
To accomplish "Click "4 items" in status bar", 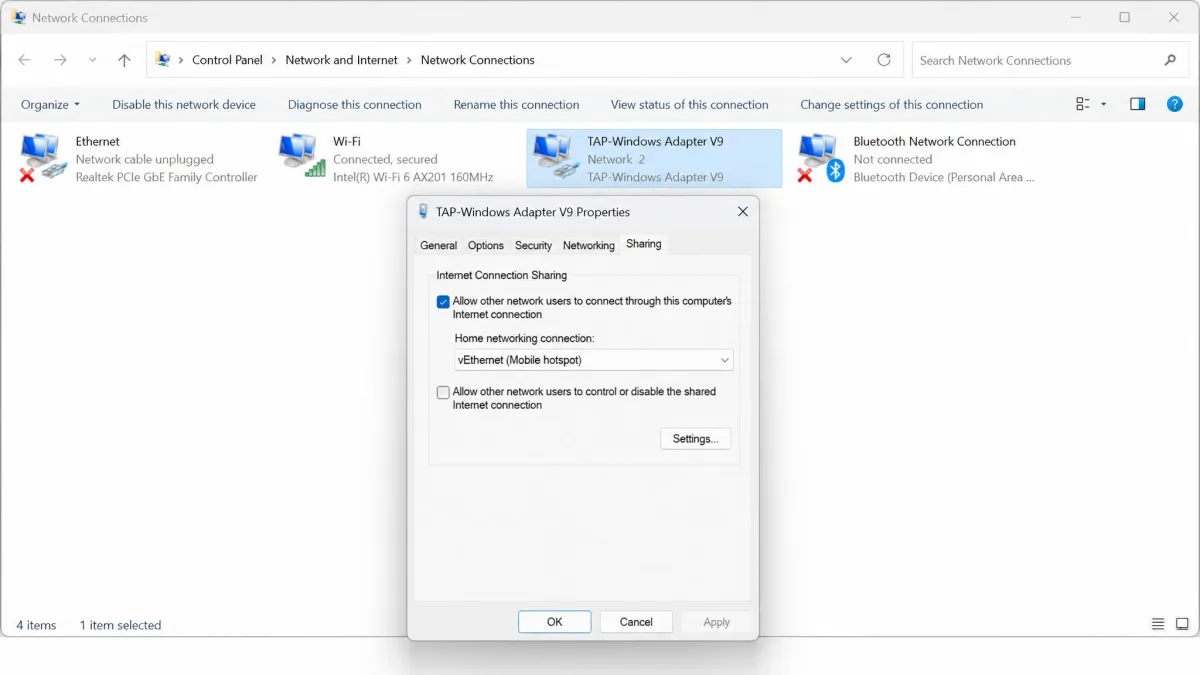I will tap(36, 625).
